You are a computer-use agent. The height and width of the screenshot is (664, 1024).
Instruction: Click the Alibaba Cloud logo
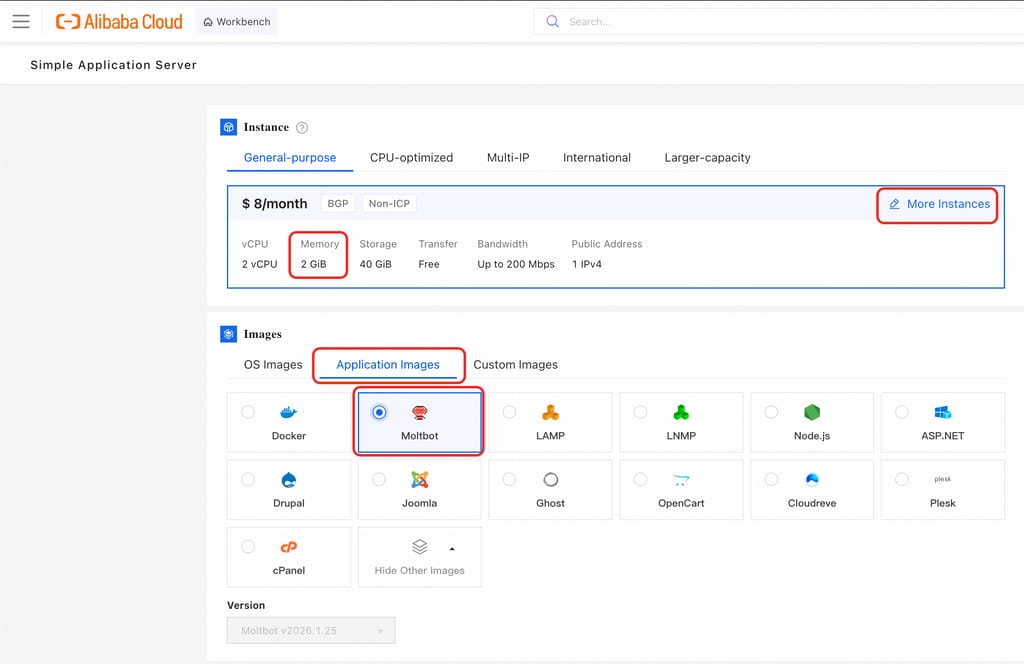click(x=119, y=21)
